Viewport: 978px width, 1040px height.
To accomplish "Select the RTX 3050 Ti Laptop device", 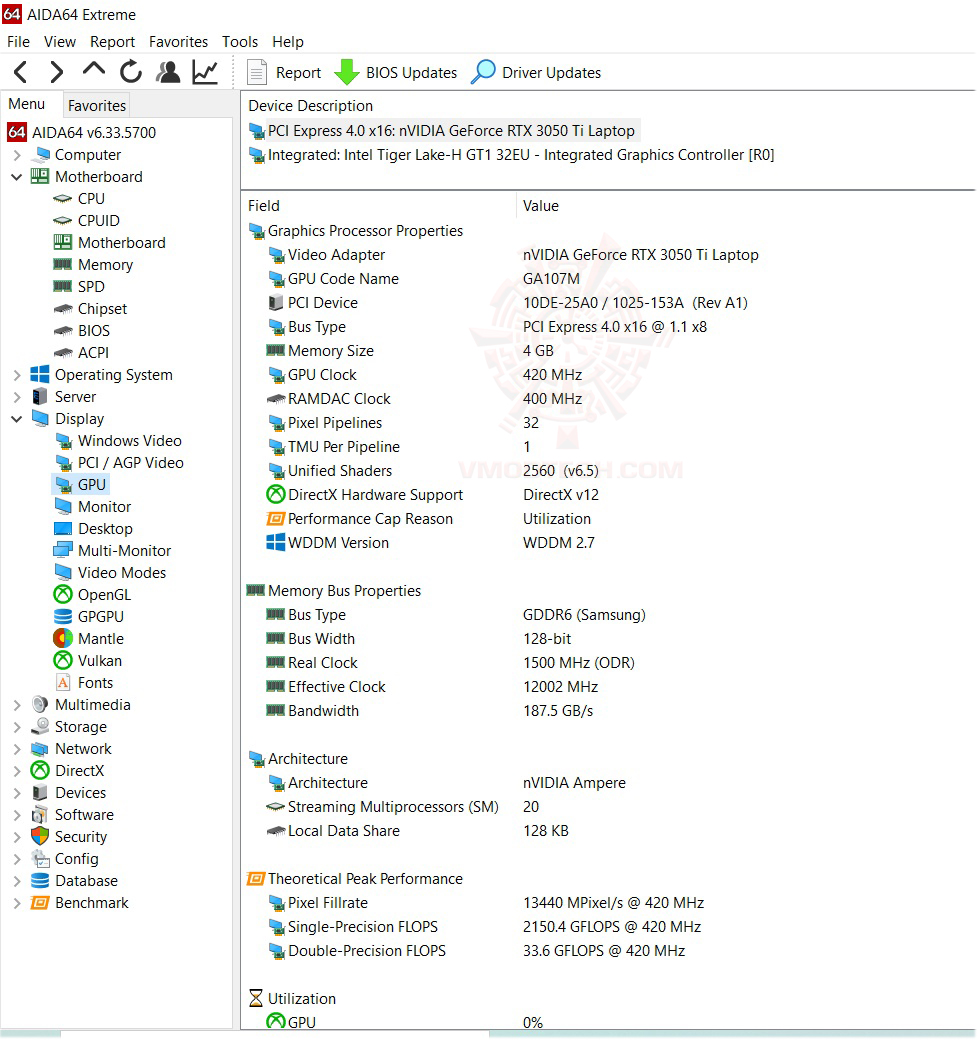I will pos(451,131).
